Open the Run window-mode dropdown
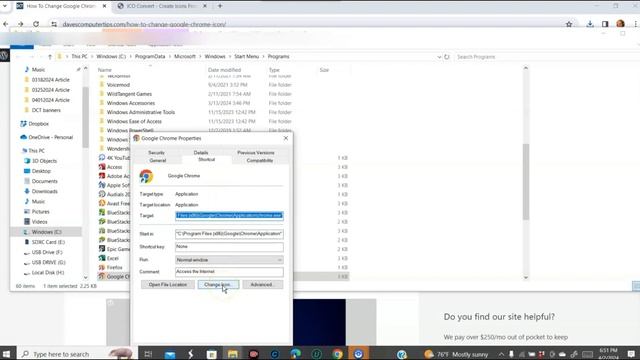 (x=229, y=260)
